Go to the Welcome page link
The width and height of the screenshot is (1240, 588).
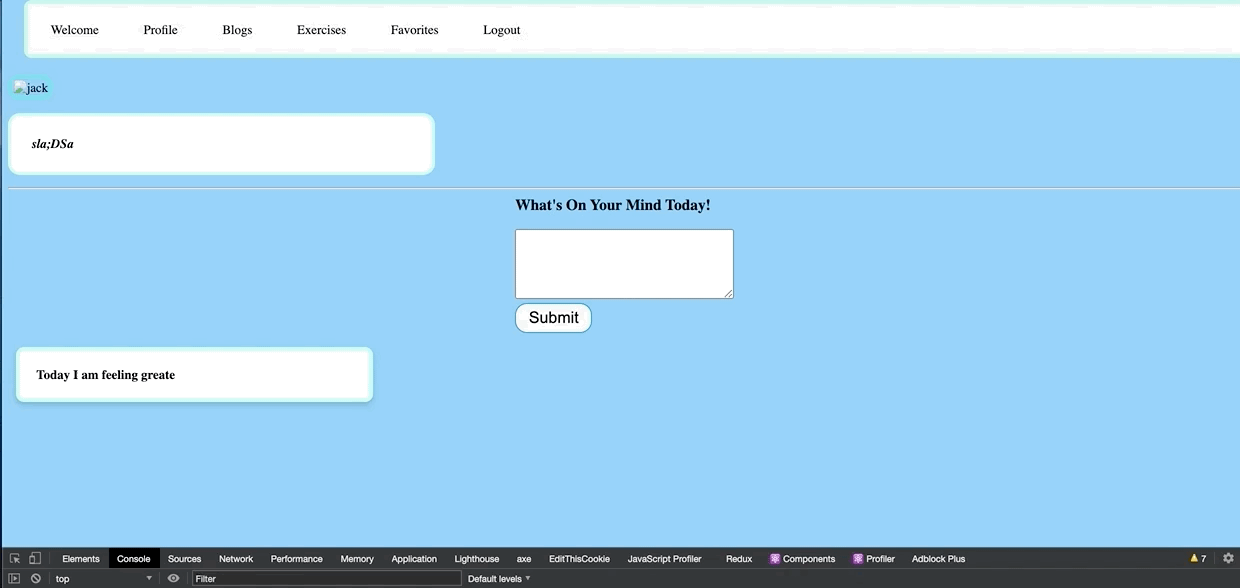click(75, 30)
